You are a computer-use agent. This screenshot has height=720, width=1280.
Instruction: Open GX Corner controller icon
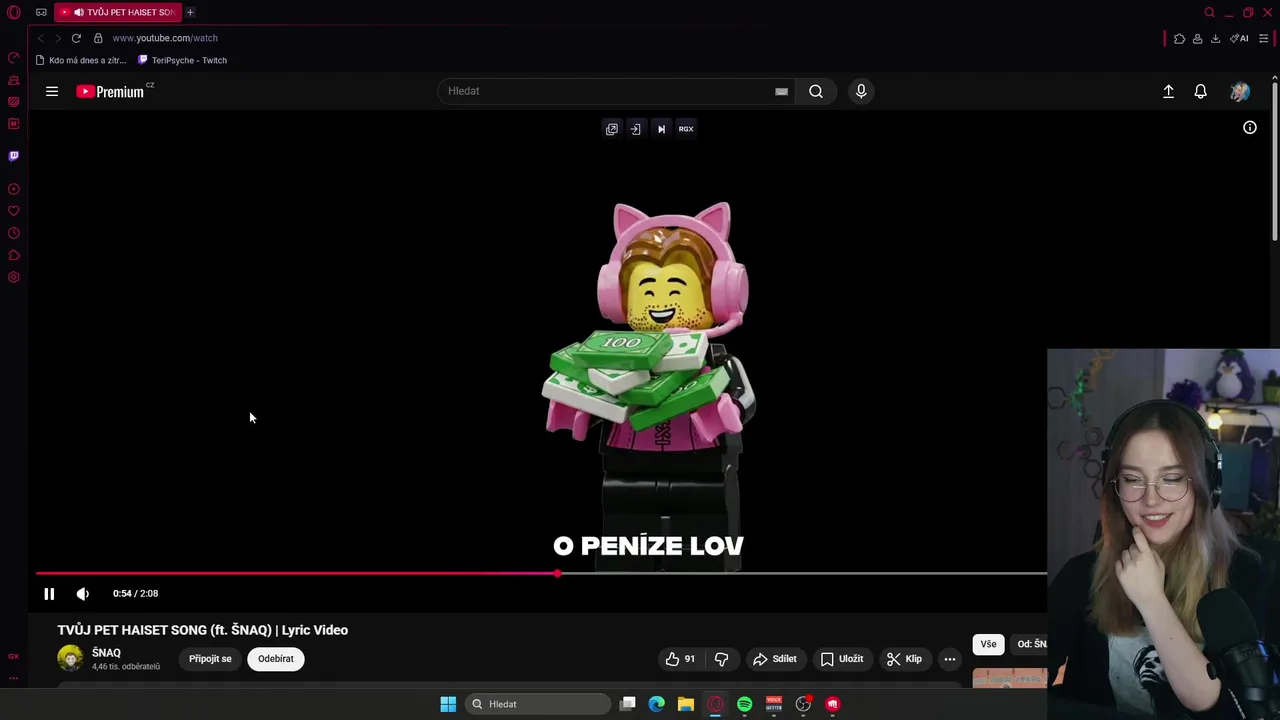41,12
